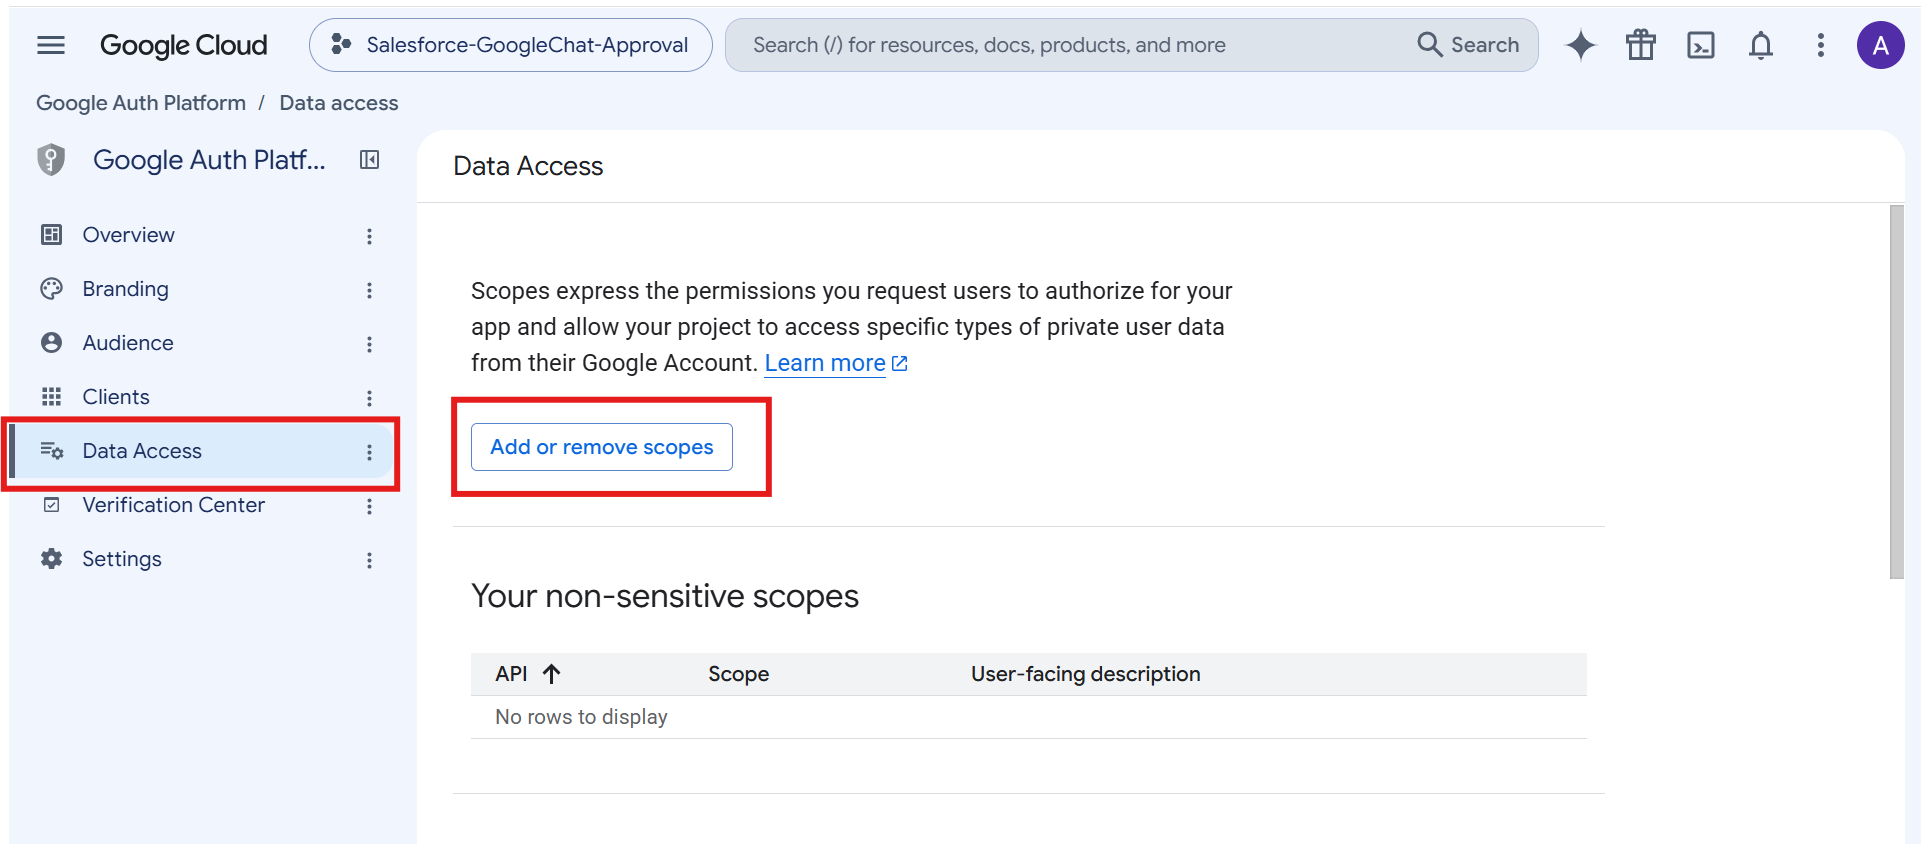Open more options for Overview
The width and height of the screenshot is (1921, 844).
[370, 236]
